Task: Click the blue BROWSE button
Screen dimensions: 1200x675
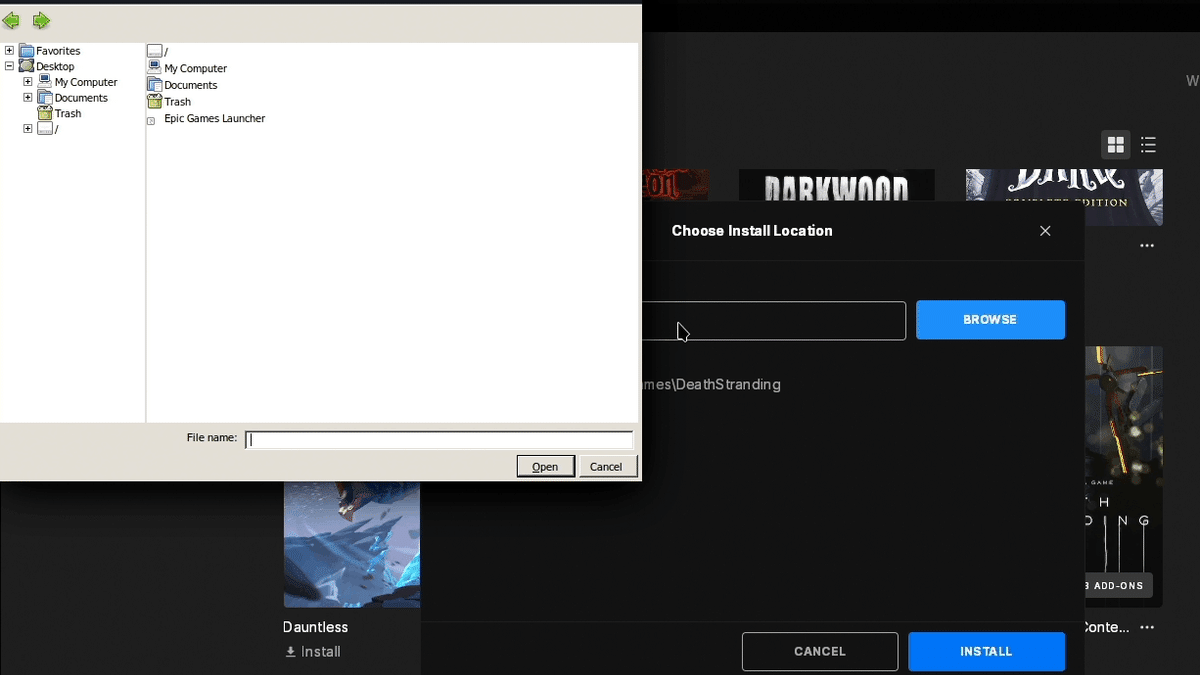Action: click(990, 320)
